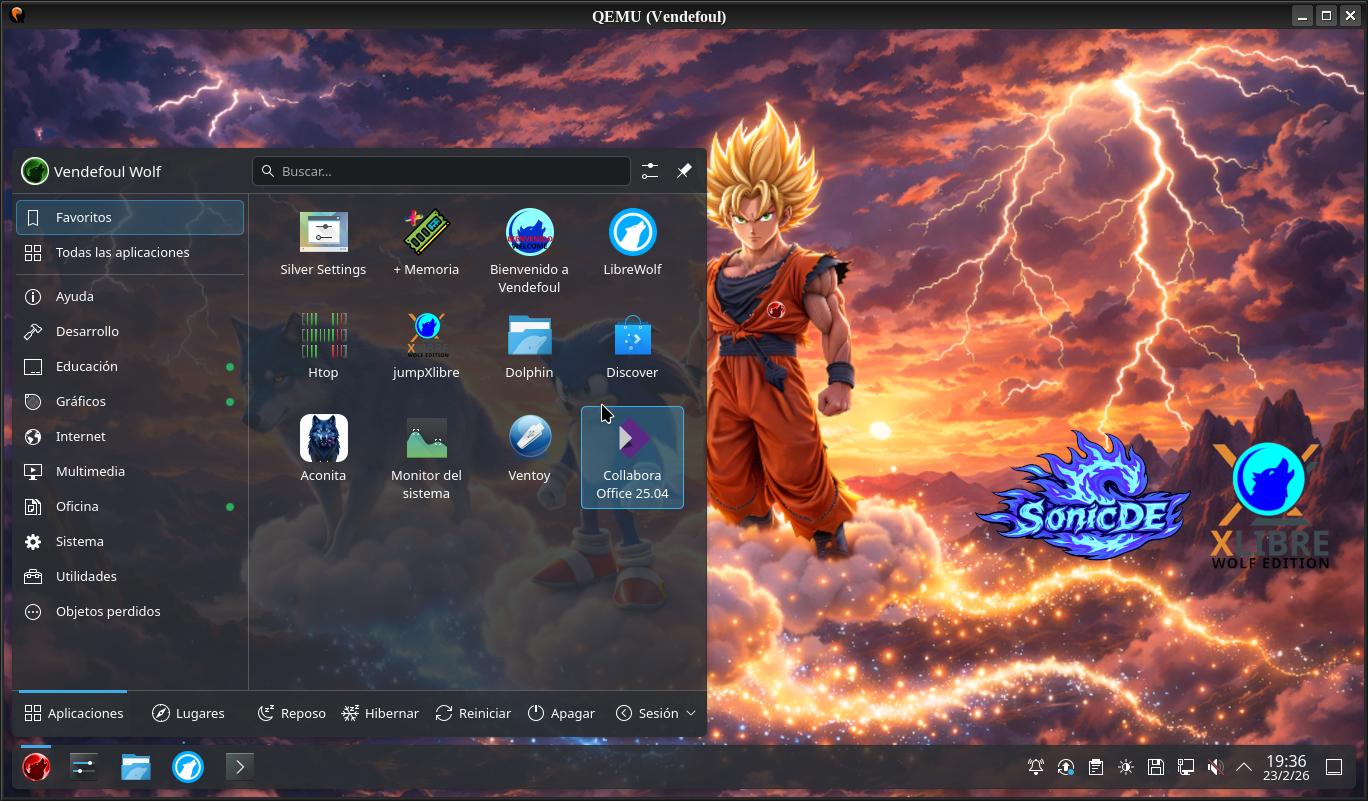Launch Discover software store

coord(632,336)
